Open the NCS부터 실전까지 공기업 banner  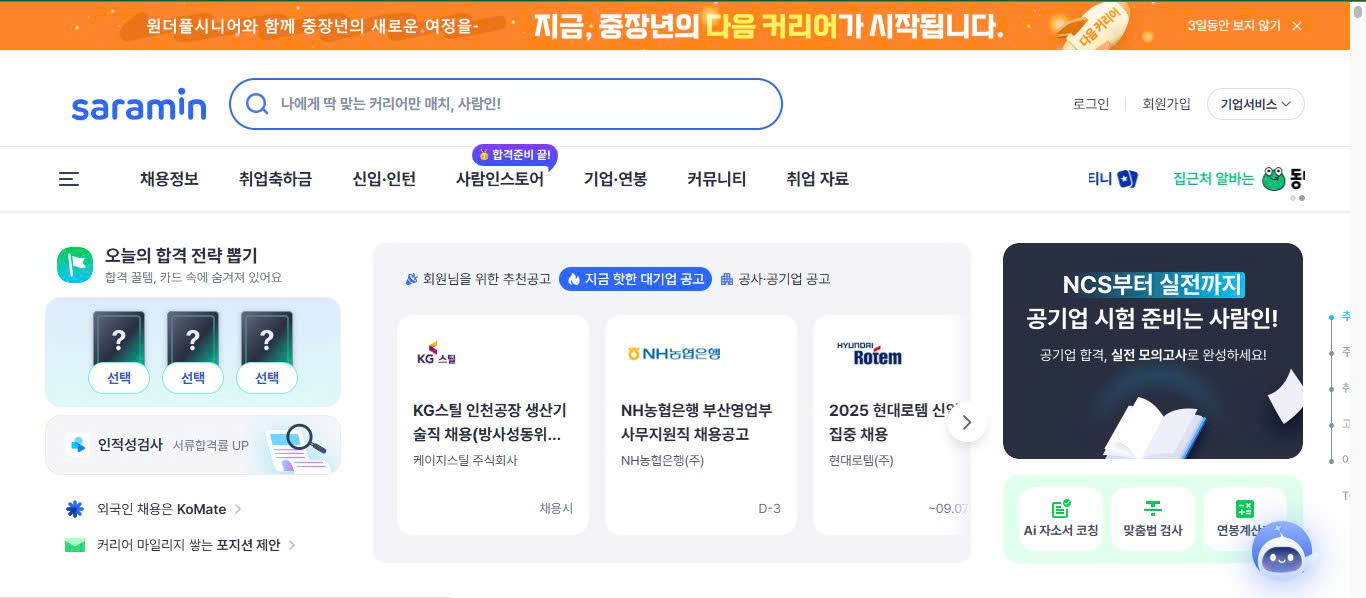pyautogui.click(x=1153, y=351)
